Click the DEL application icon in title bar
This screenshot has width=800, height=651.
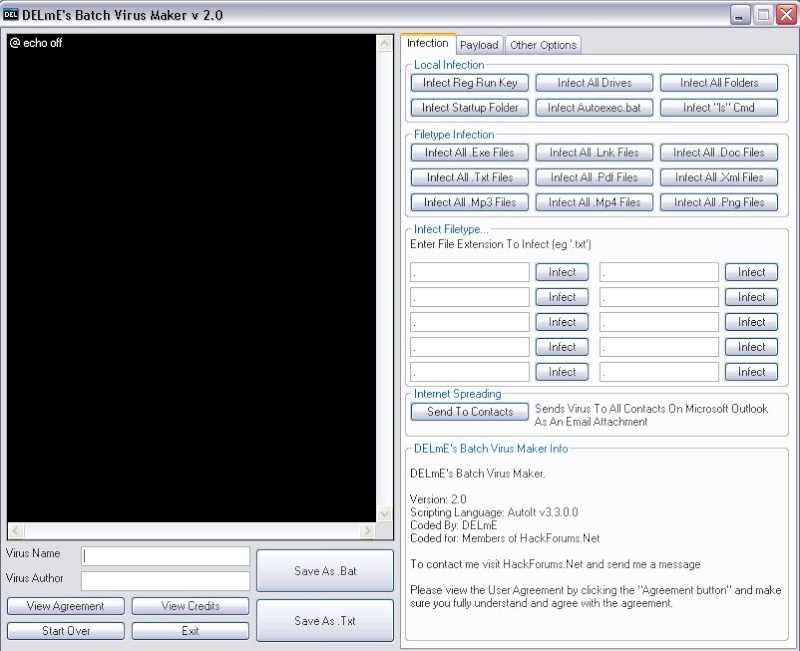click(x=11, y=14)
